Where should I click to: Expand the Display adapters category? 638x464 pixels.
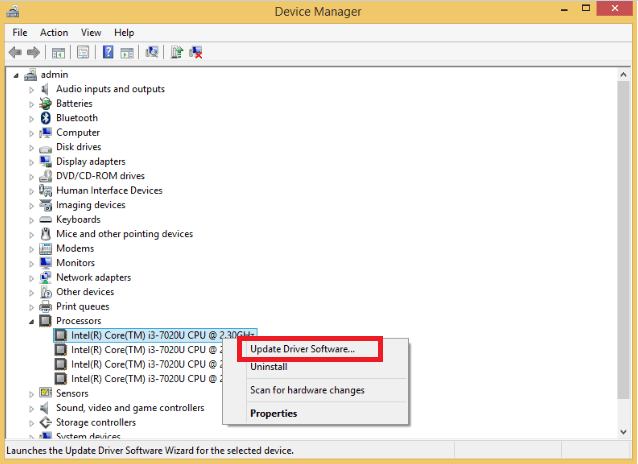tap(31, 162)
